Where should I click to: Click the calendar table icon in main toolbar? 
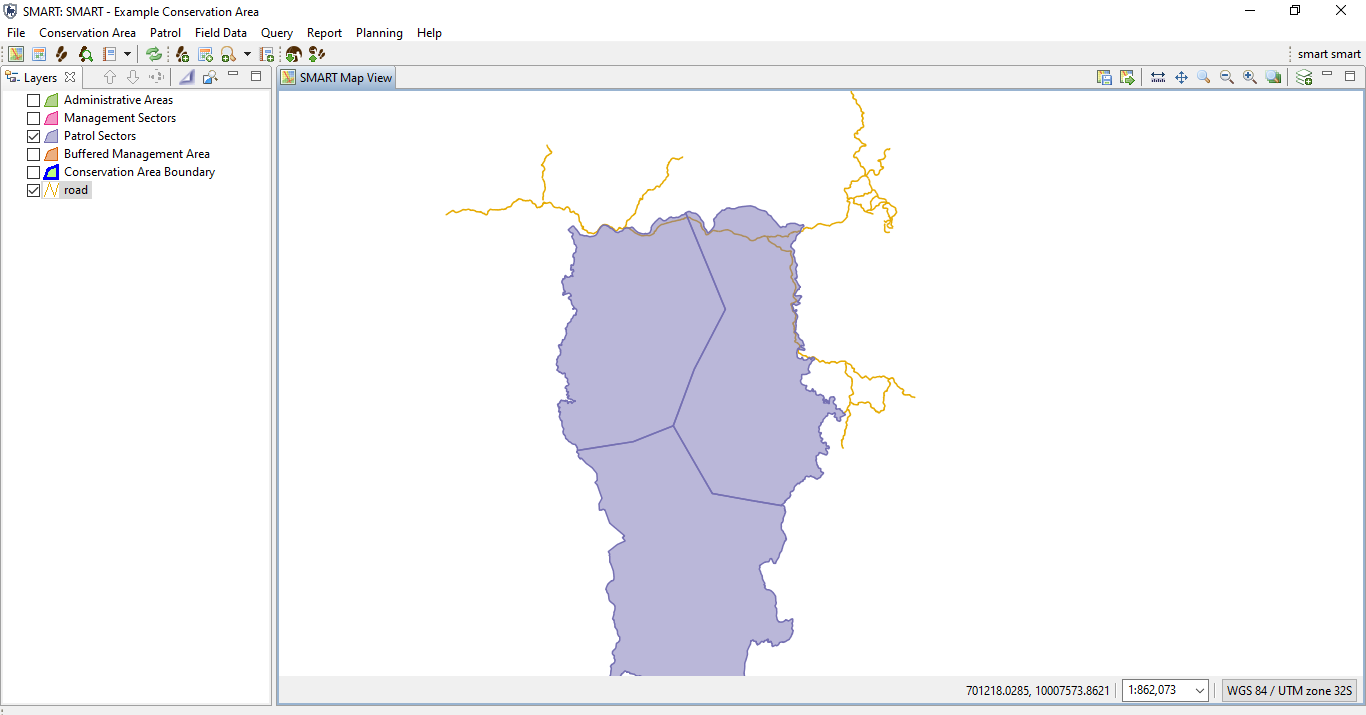(x=39, y=54)
